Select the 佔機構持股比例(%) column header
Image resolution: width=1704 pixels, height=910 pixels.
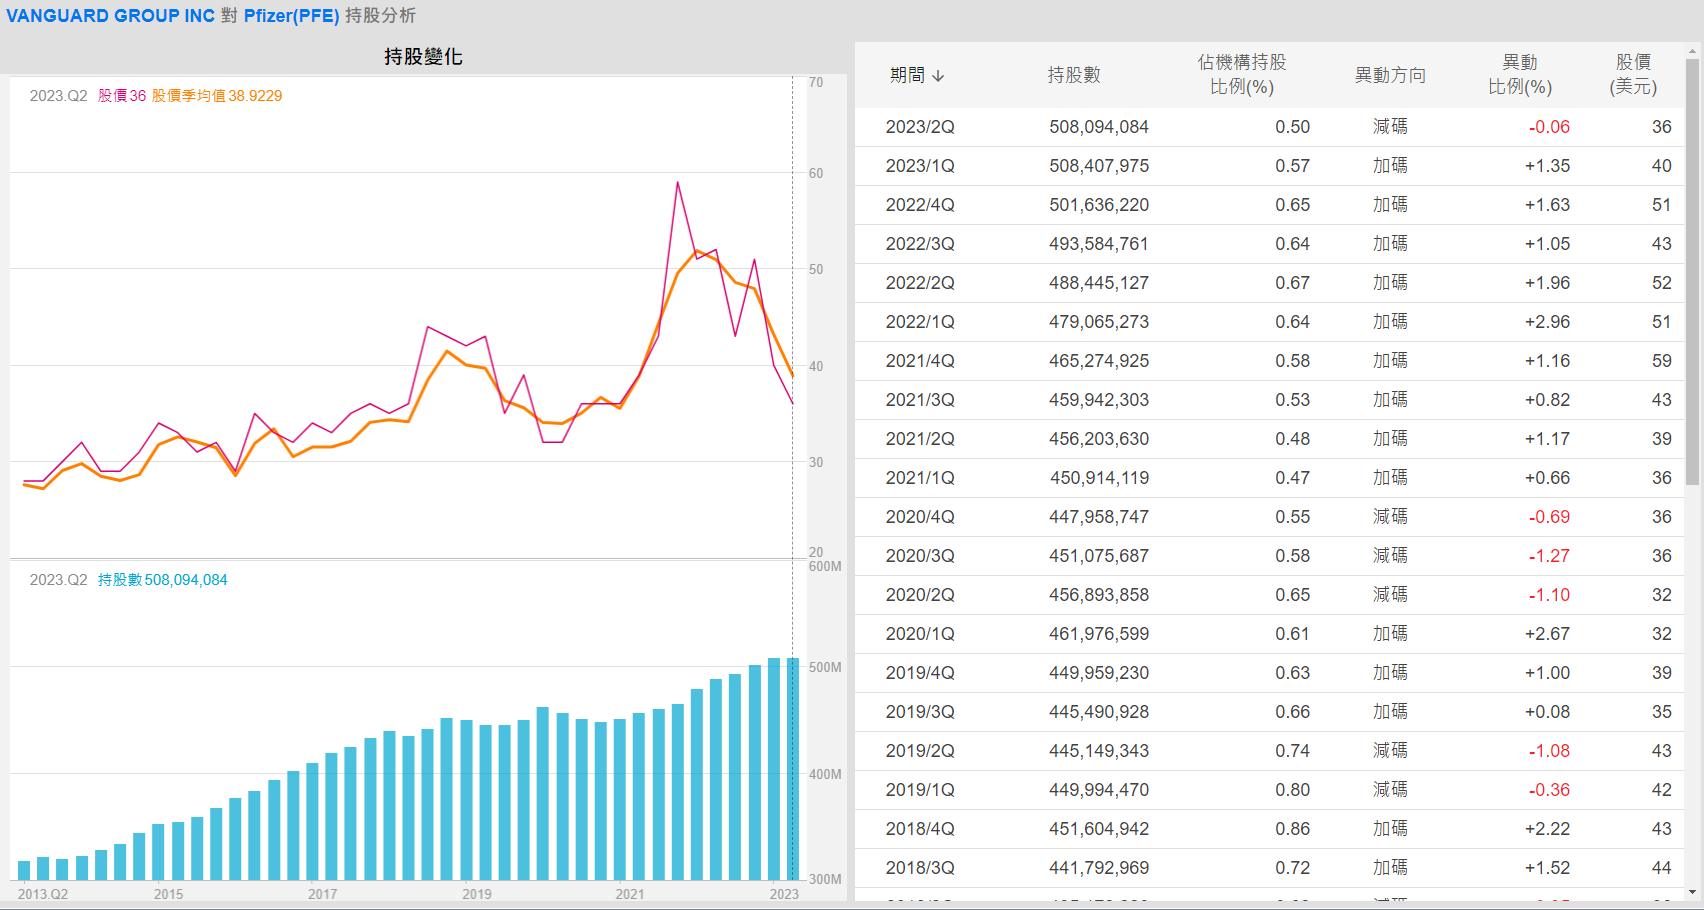(x=1241, y=75)
